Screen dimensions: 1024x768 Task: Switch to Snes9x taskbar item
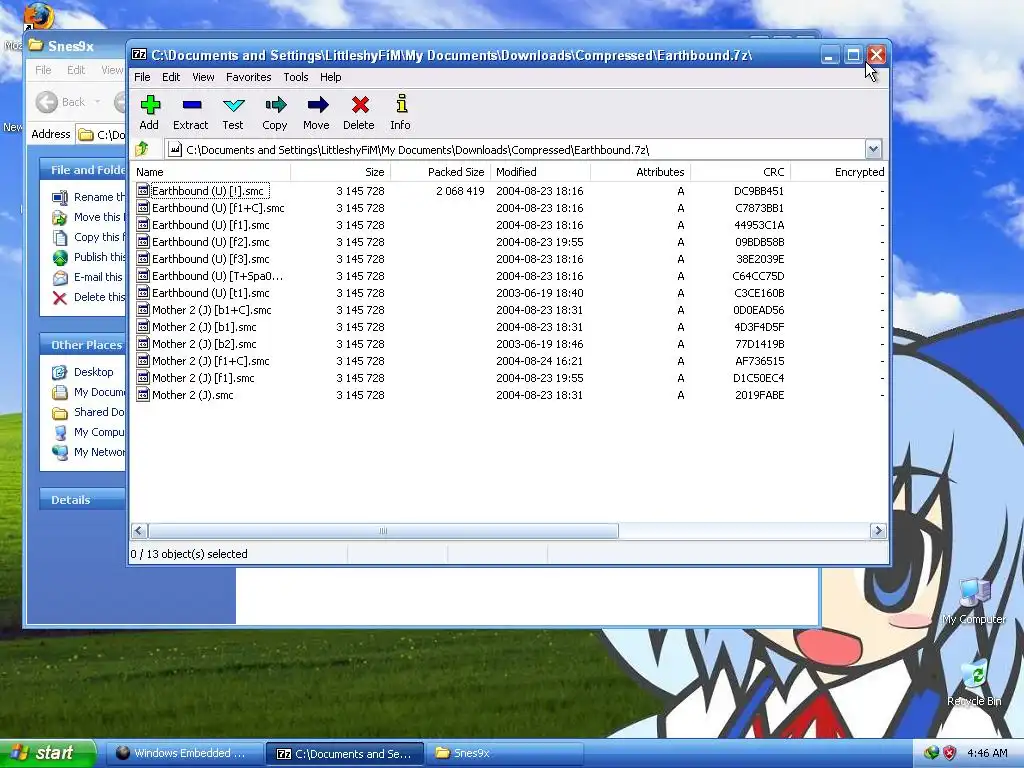(x=504, y=754)
